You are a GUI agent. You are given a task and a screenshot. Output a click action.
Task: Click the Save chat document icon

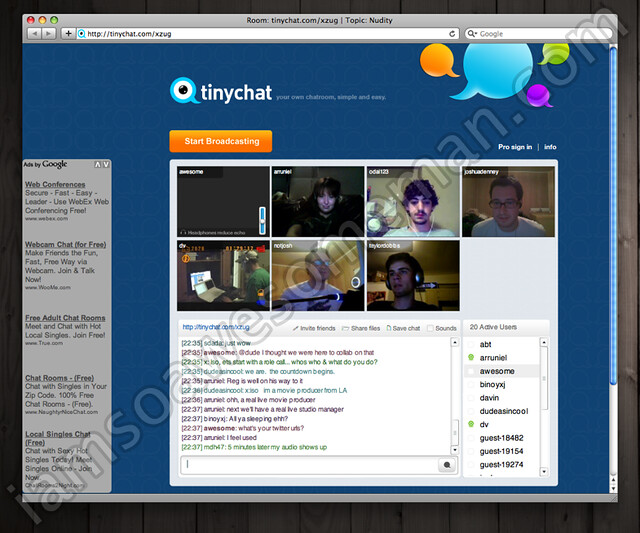(x=389, y=328)
